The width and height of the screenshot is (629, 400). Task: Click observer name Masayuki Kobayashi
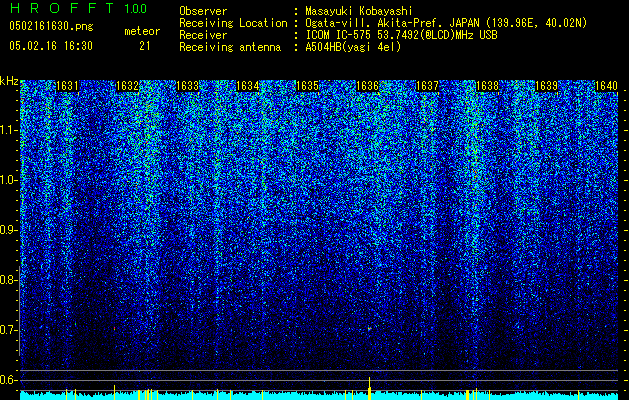(x=359, y=11)
